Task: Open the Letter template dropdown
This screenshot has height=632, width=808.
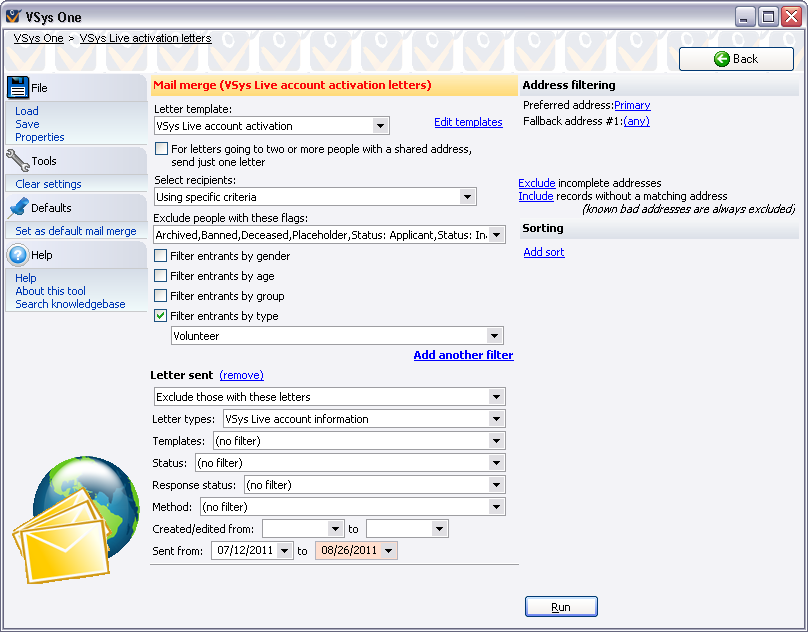Action: point(380,126)
